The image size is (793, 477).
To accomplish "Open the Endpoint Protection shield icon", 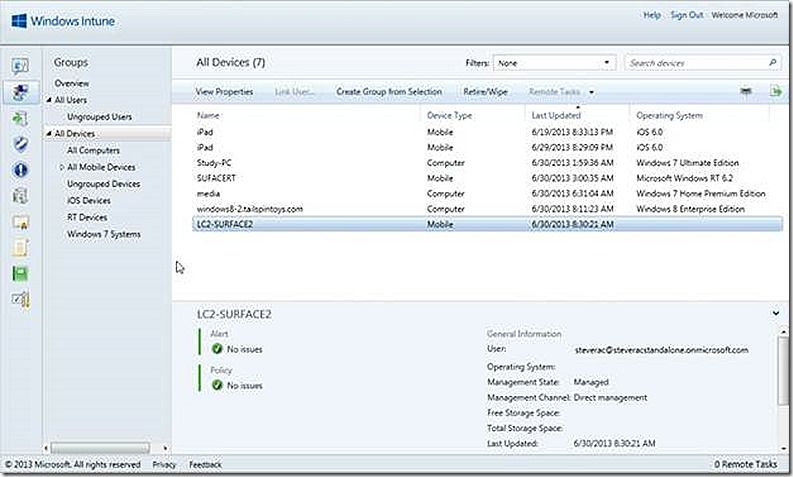I will [20, 144].
